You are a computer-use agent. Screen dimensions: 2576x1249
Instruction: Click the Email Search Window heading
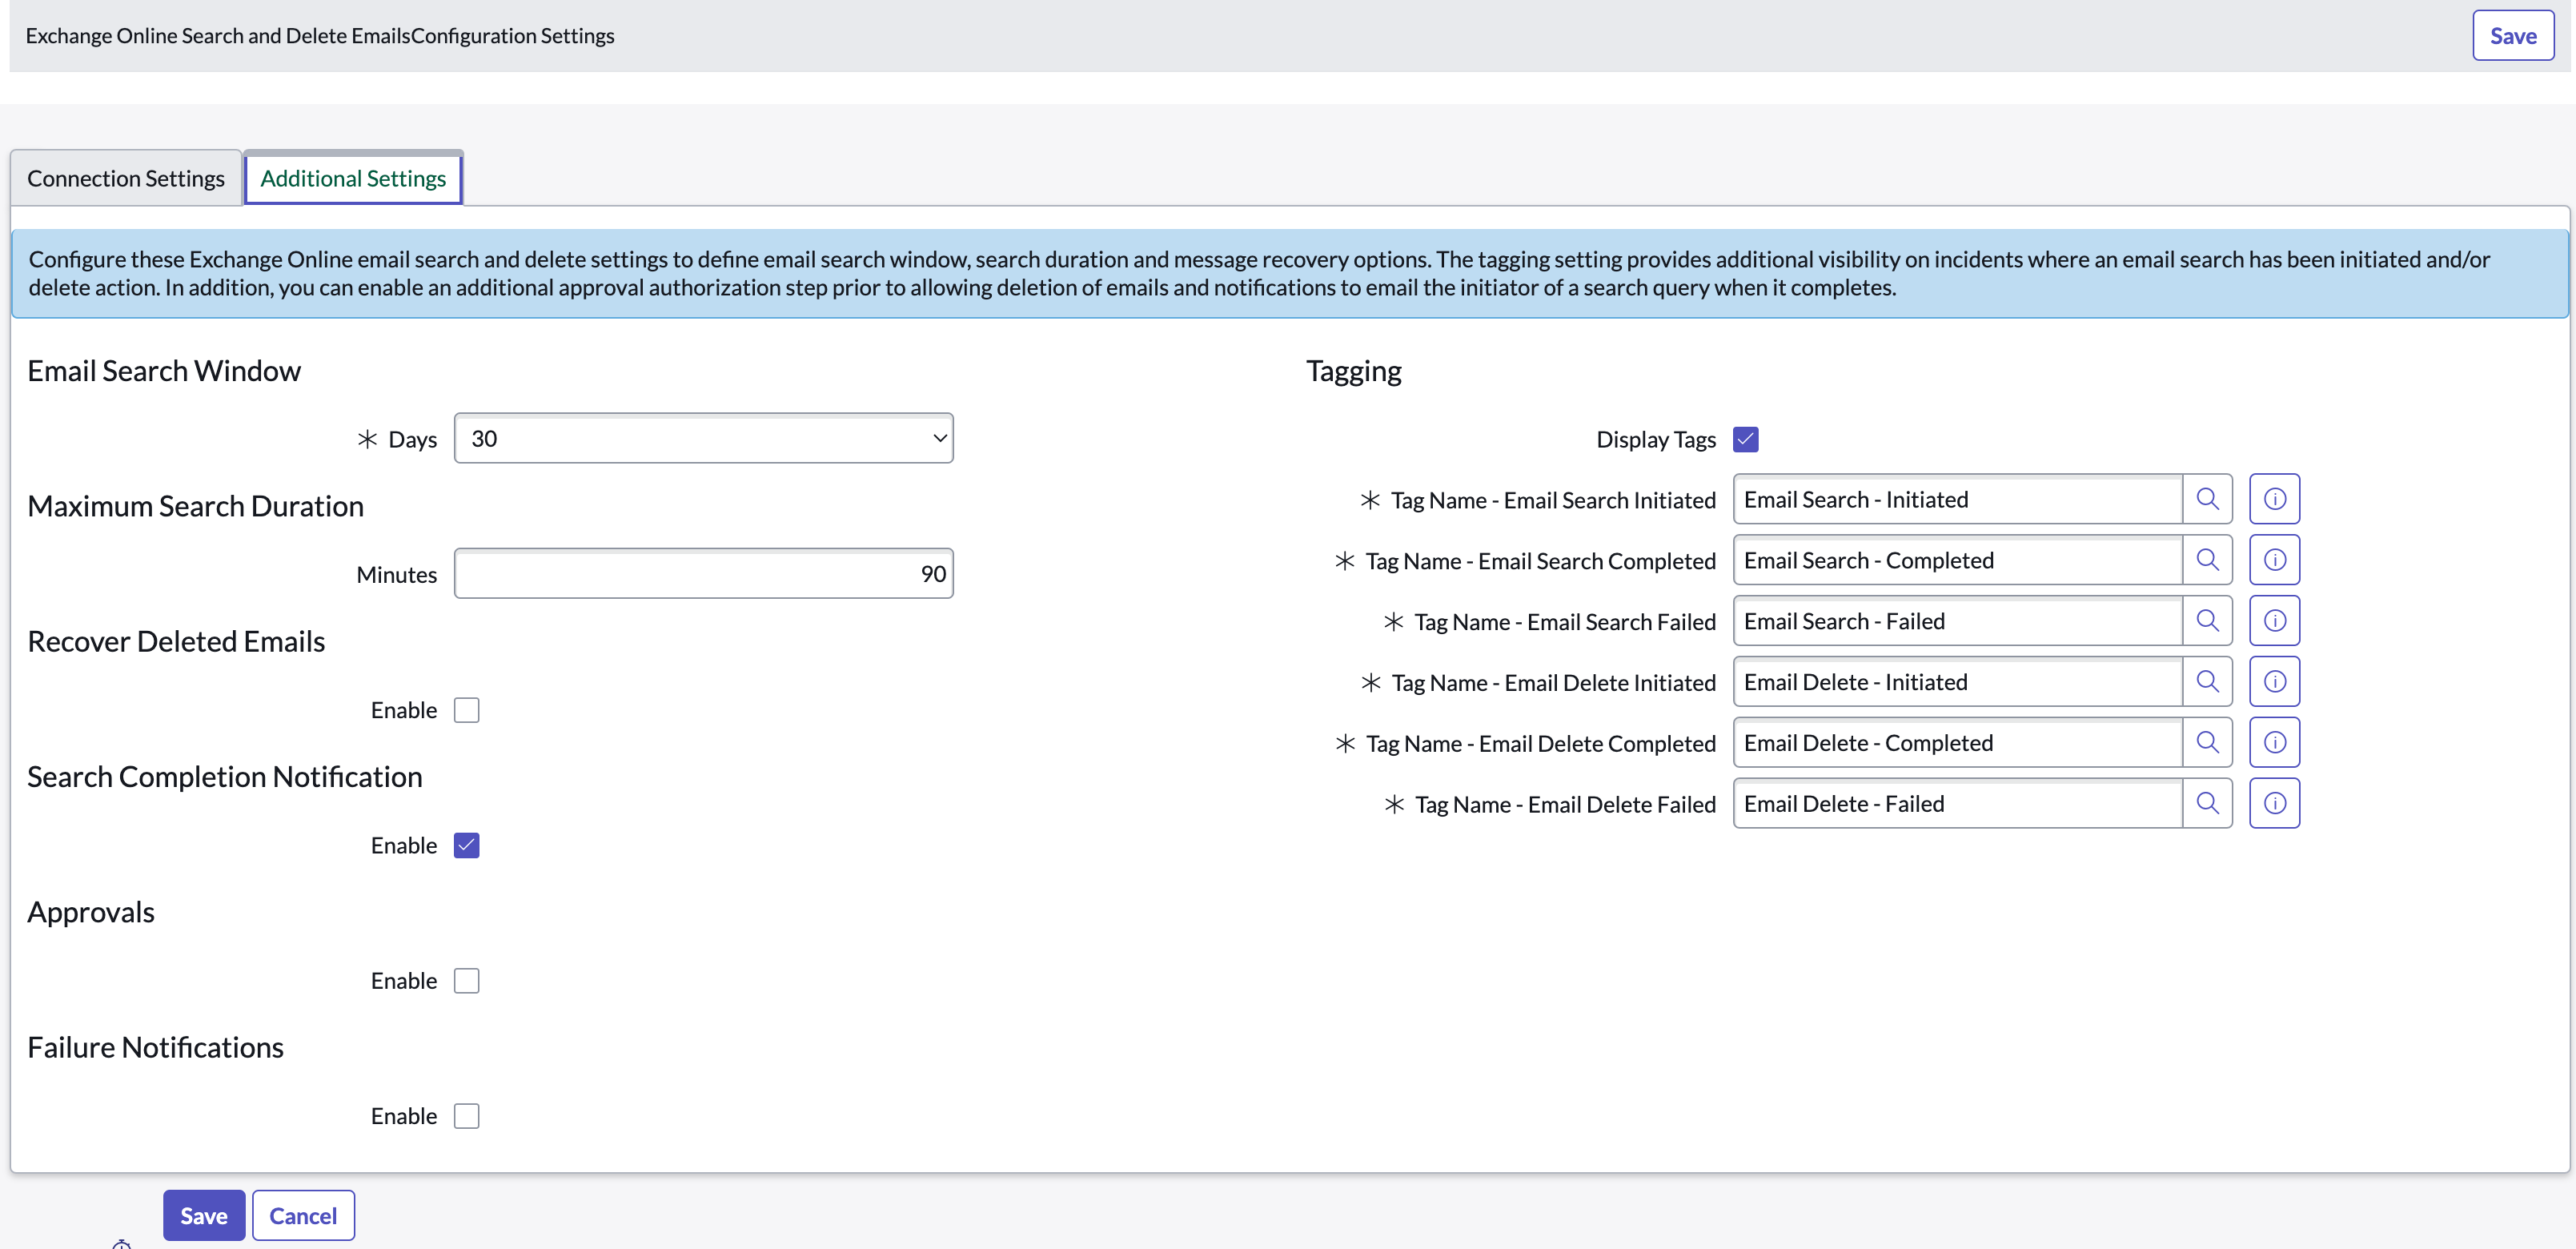point(164,371)
